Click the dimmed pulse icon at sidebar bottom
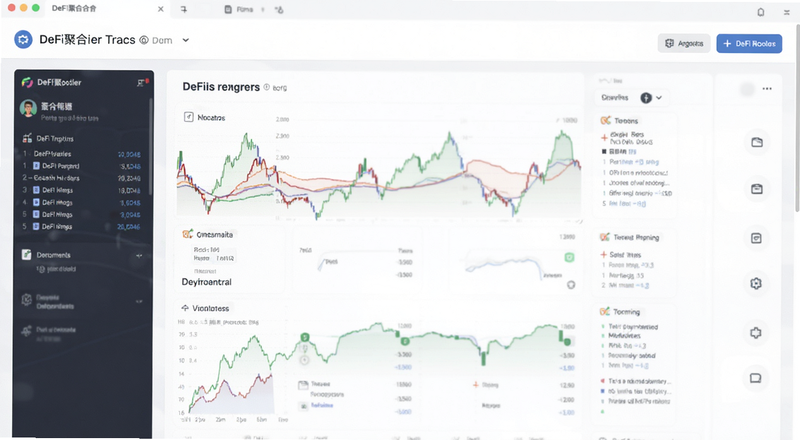 click(x=27, y=331)
